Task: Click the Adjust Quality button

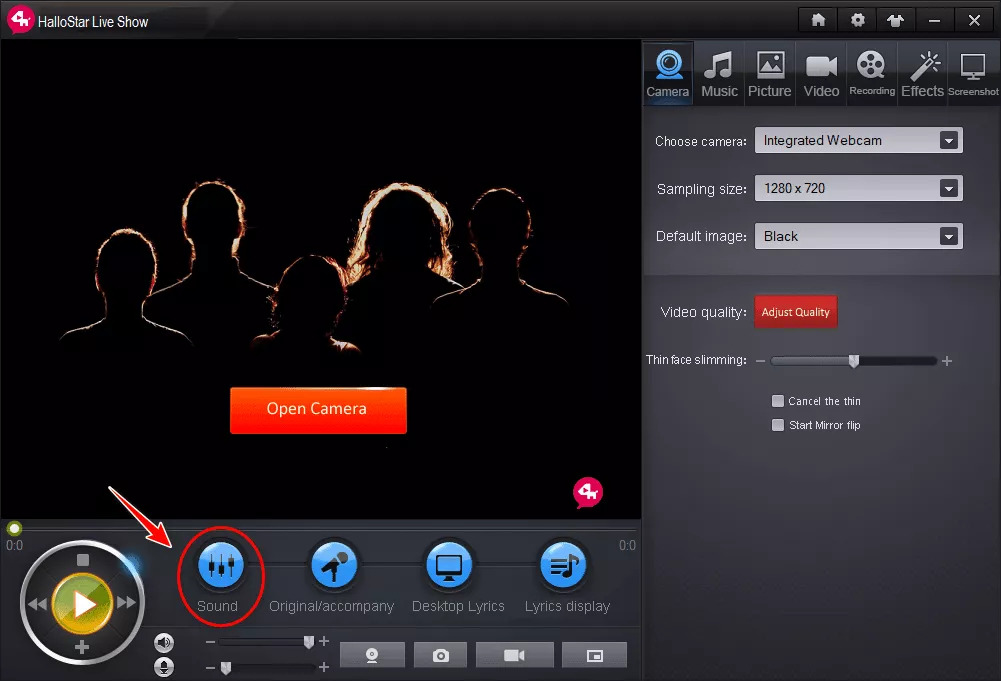Action: [x=795, y=312]
